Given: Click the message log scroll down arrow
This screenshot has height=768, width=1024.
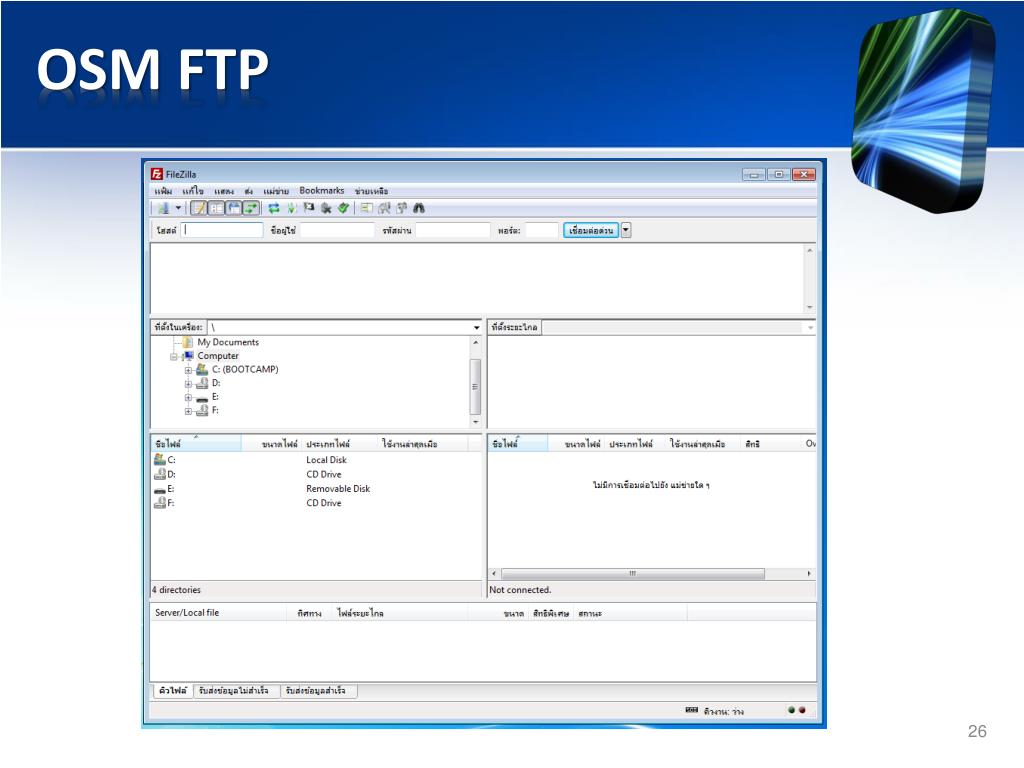Looking at the screenshot, I should [x=810, y=307].
